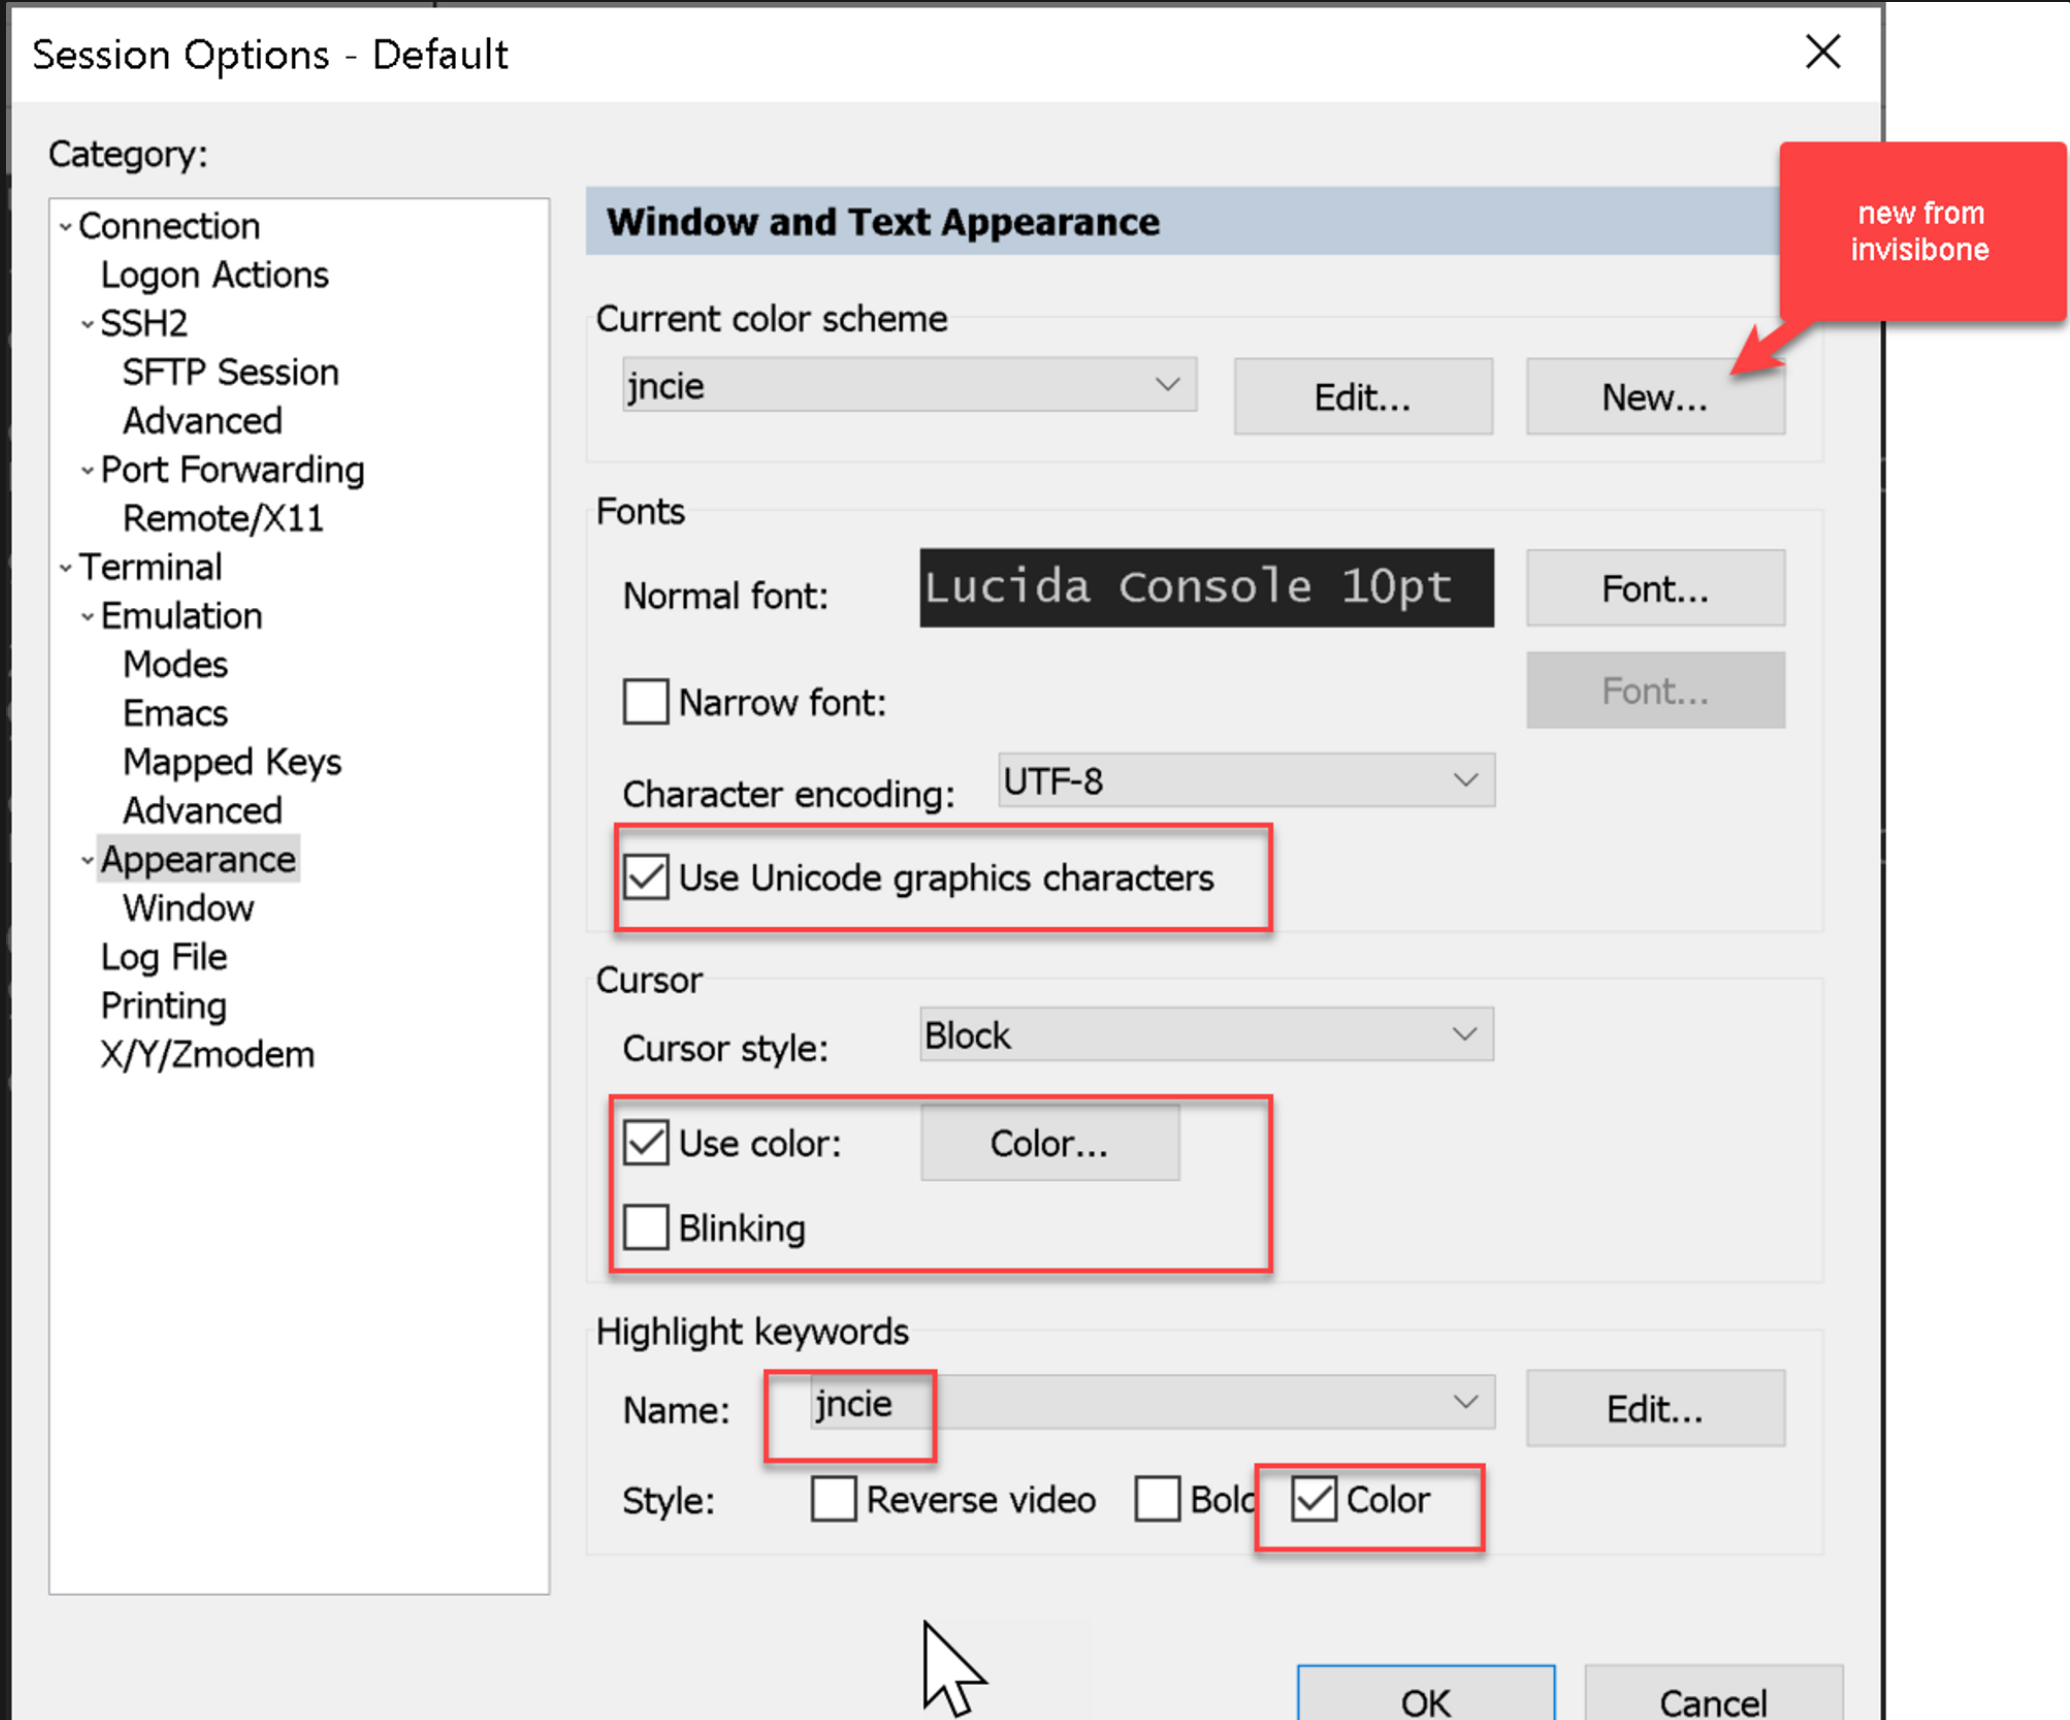
Task: Enable Blinking cursor checkbox
Action: (646, 1228)
